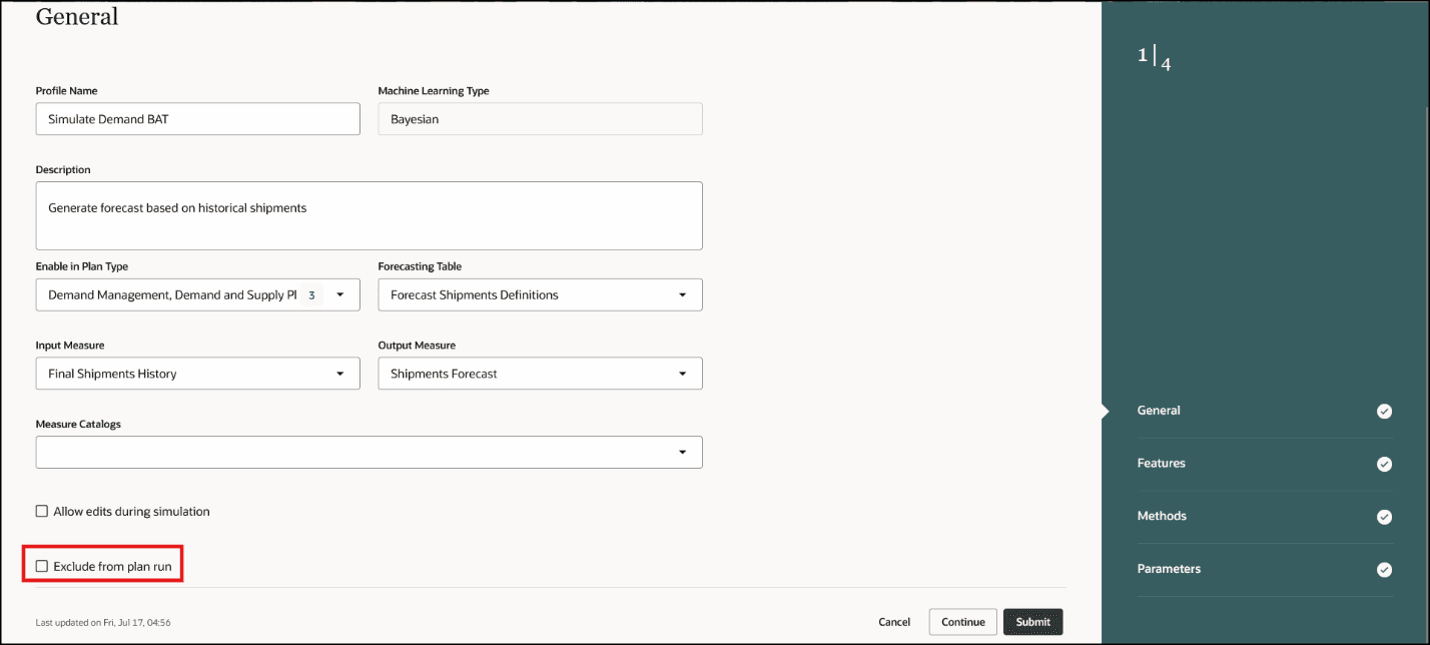Click the selected plan types count badge 3
1430x645 pixels.
tap(311, 295)
